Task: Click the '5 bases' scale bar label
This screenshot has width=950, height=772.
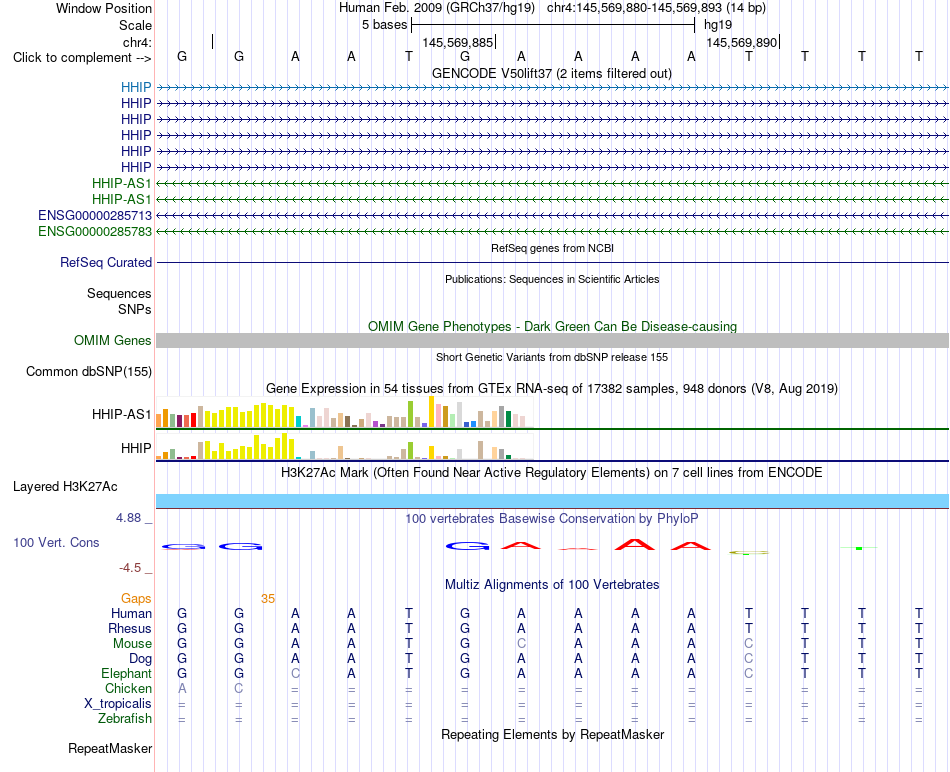Action: click(385, 25)
